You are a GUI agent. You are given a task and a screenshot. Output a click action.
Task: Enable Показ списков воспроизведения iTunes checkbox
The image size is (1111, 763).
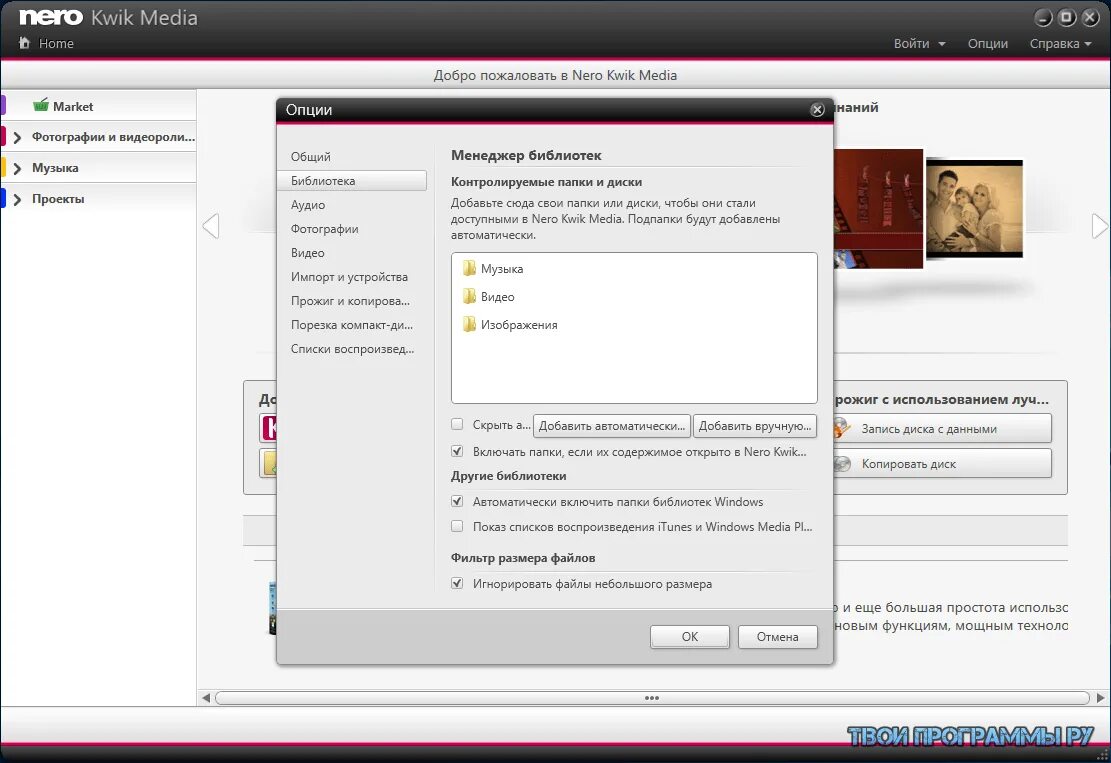point(457,526)
